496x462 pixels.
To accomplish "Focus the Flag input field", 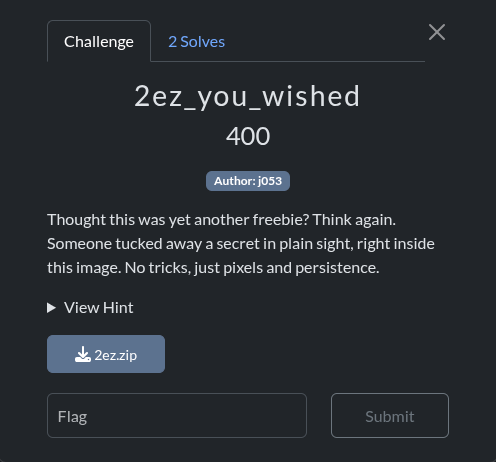I will 177,416.
